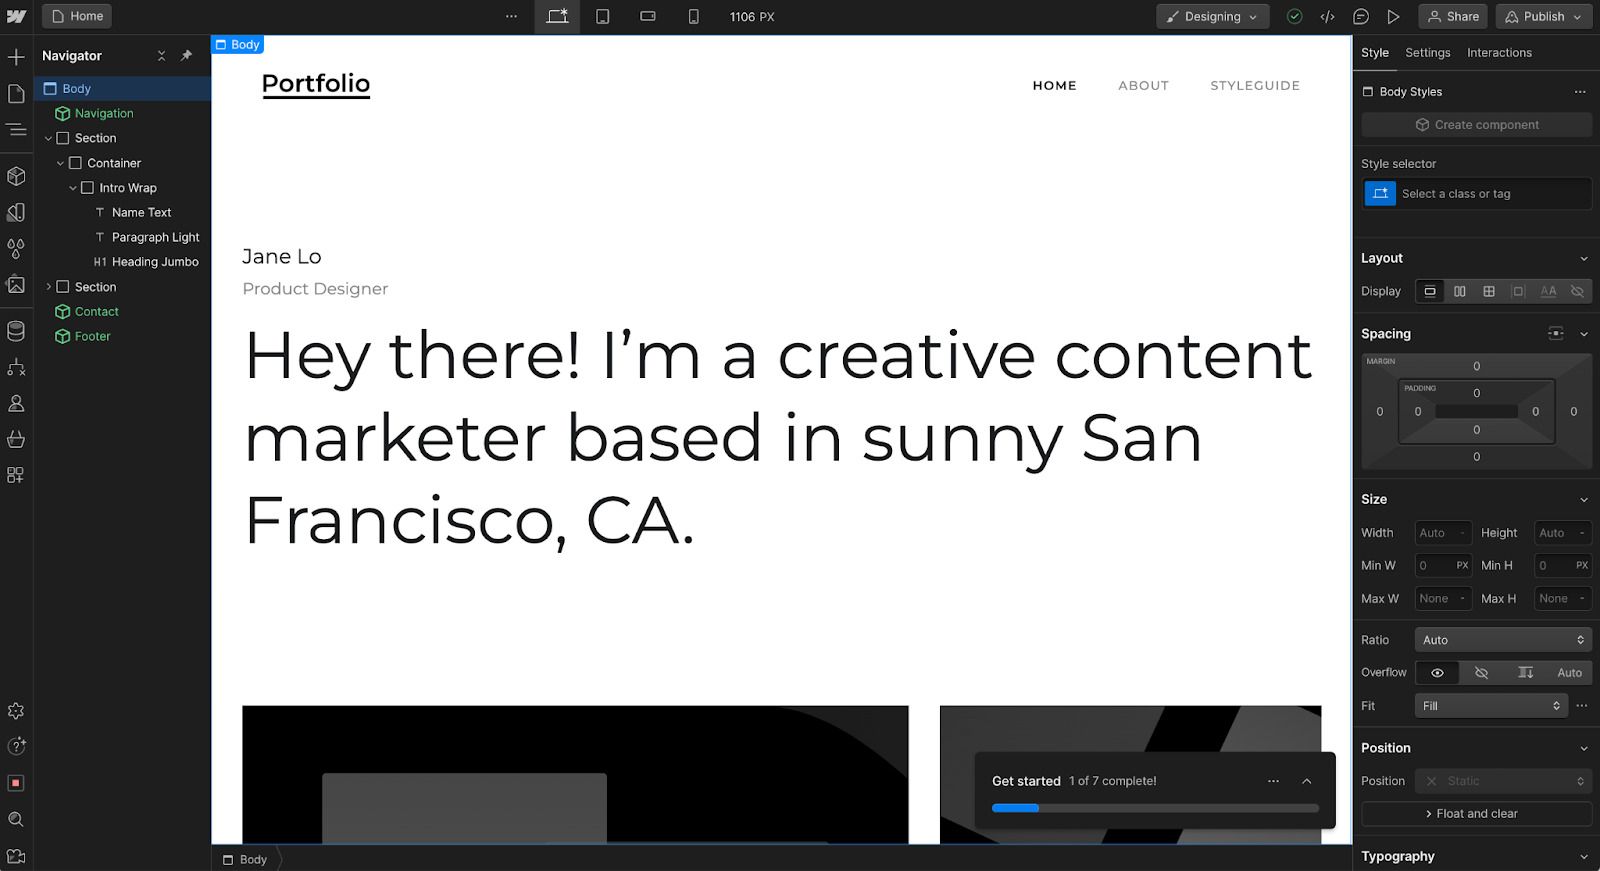Set overflow to hidden
The image size is (1600, 871).
pos(1481,673)
